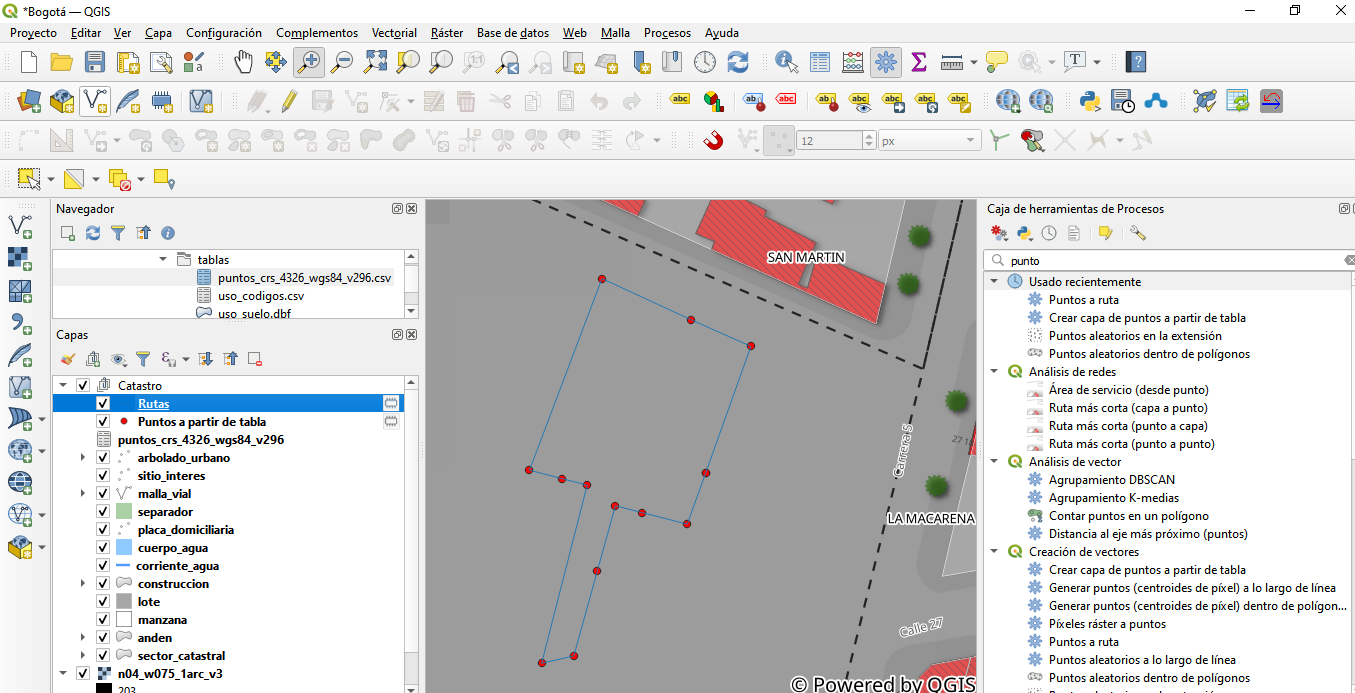The width and height of the screenshot is (1355, 693).
Task: Toggle visibility of the Rutas layer
Action: [102, 404]
